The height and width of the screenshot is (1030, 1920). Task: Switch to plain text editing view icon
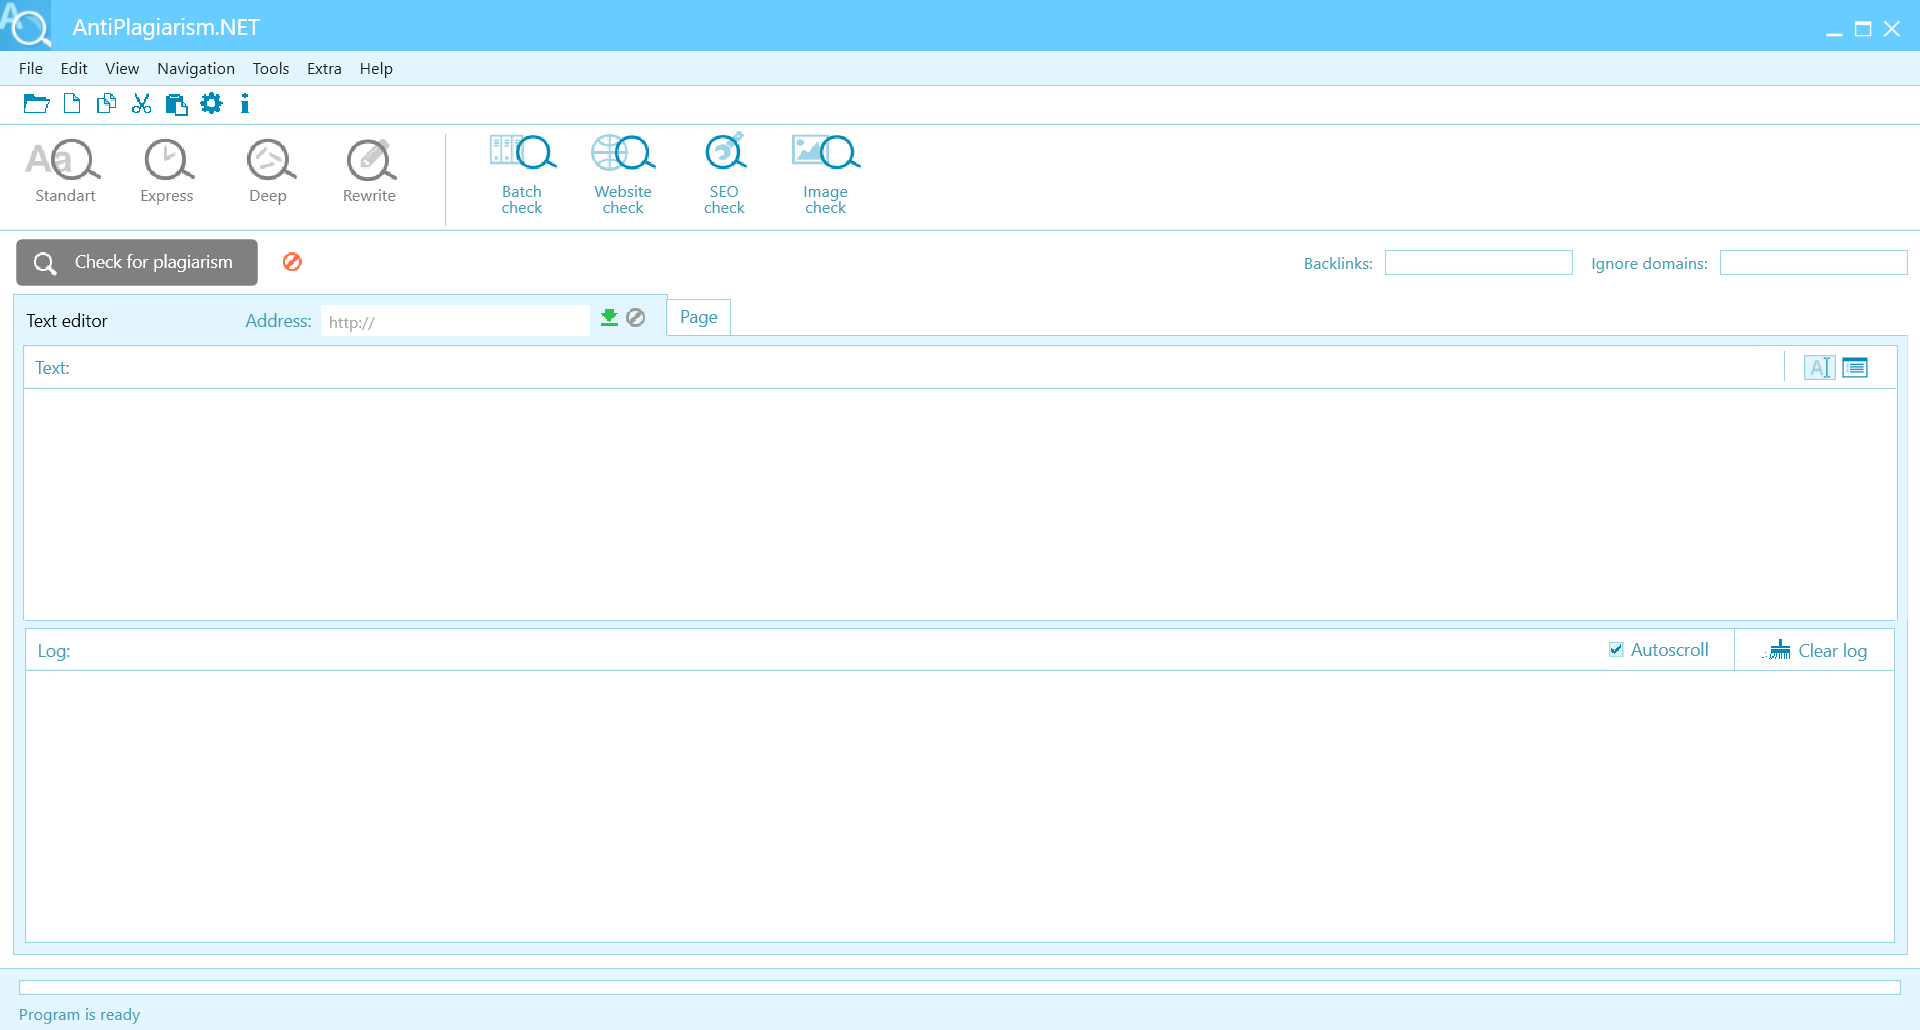coord(1820,368)
